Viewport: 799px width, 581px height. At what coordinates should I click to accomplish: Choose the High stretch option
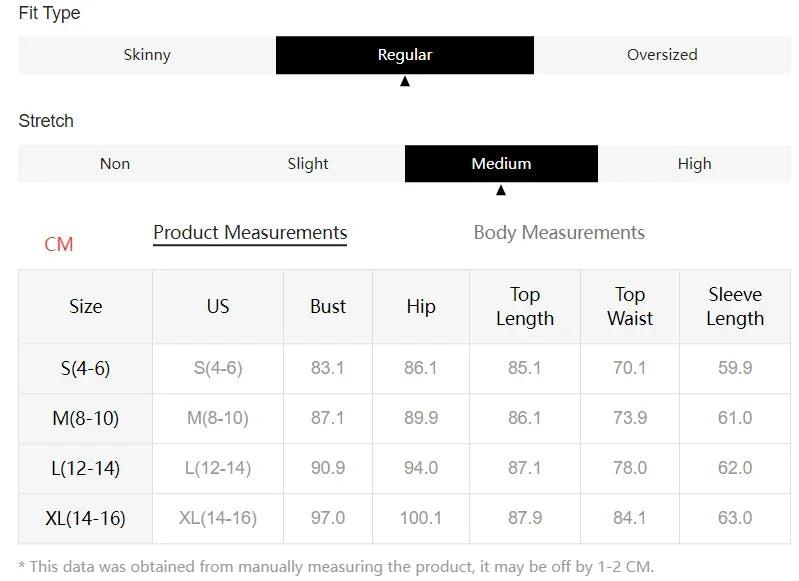point(694,164)
